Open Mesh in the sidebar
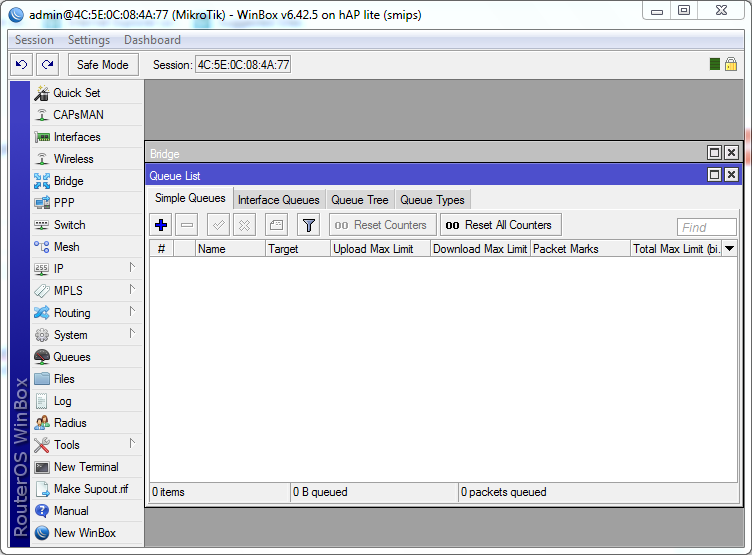 click(87, 247)
